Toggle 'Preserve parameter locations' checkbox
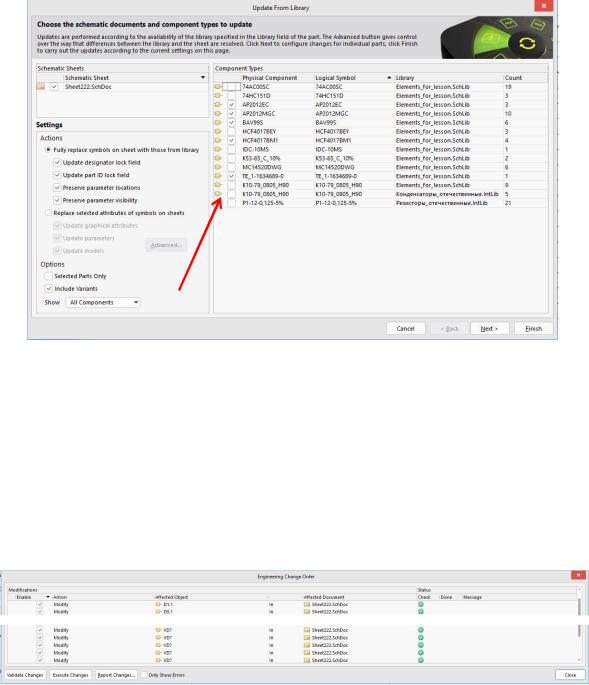This screenshot has width=589, height=685. [x=57, y=187]
